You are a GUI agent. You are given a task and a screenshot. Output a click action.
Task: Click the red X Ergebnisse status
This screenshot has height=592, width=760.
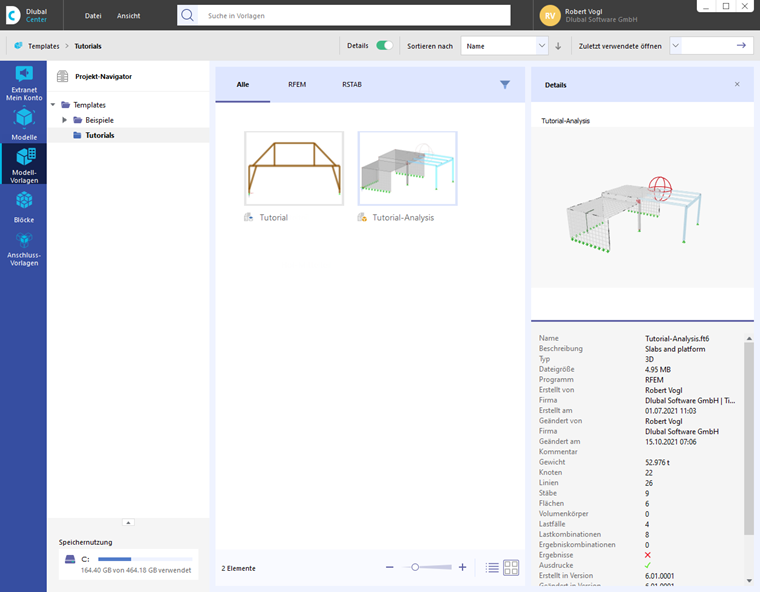click(648, 555)
